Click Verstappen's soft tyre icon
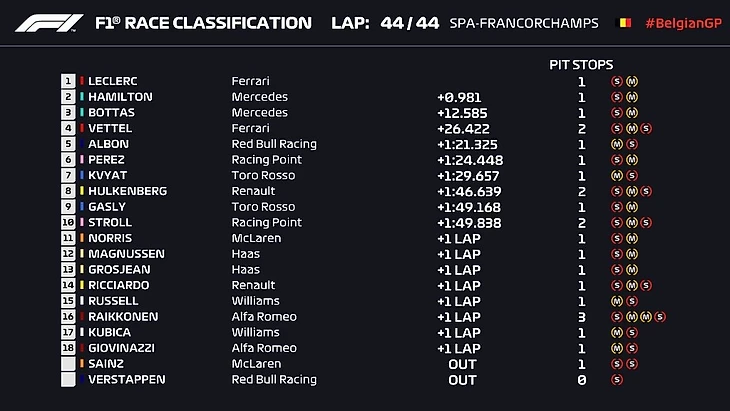Screen dimensions: 730x411 tap(616, 380)
